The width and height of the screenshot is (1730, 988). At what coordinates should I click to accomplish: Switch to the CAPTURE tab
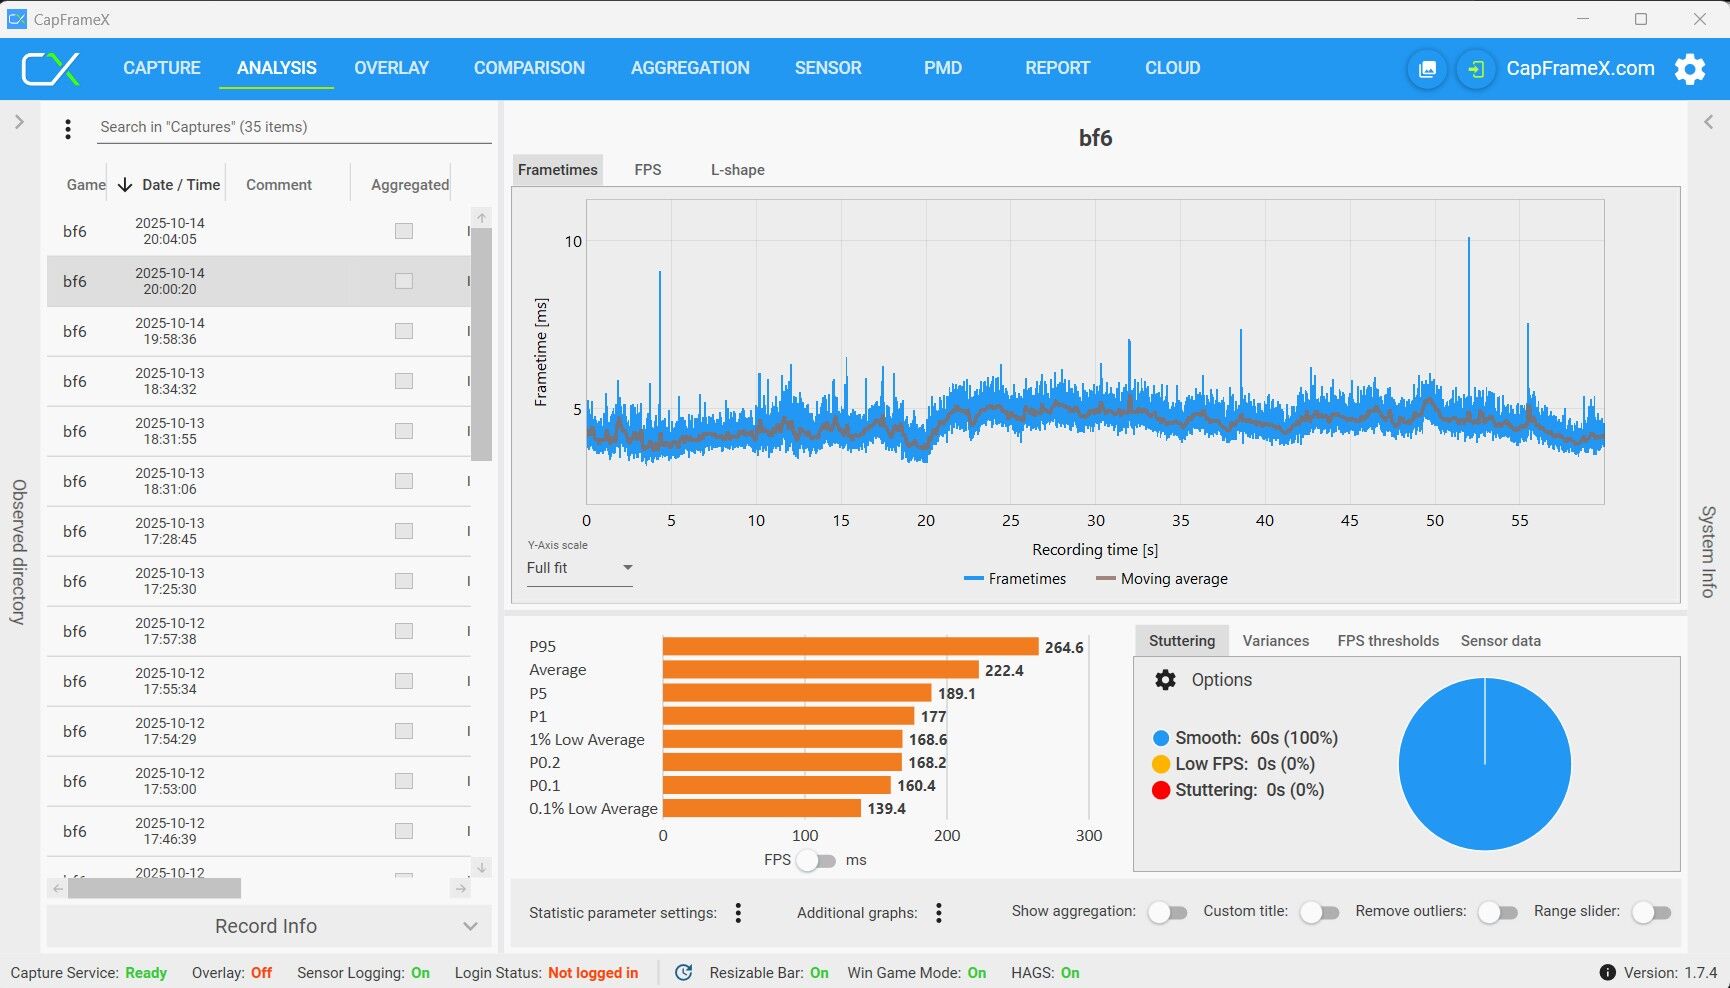point(162,68)
